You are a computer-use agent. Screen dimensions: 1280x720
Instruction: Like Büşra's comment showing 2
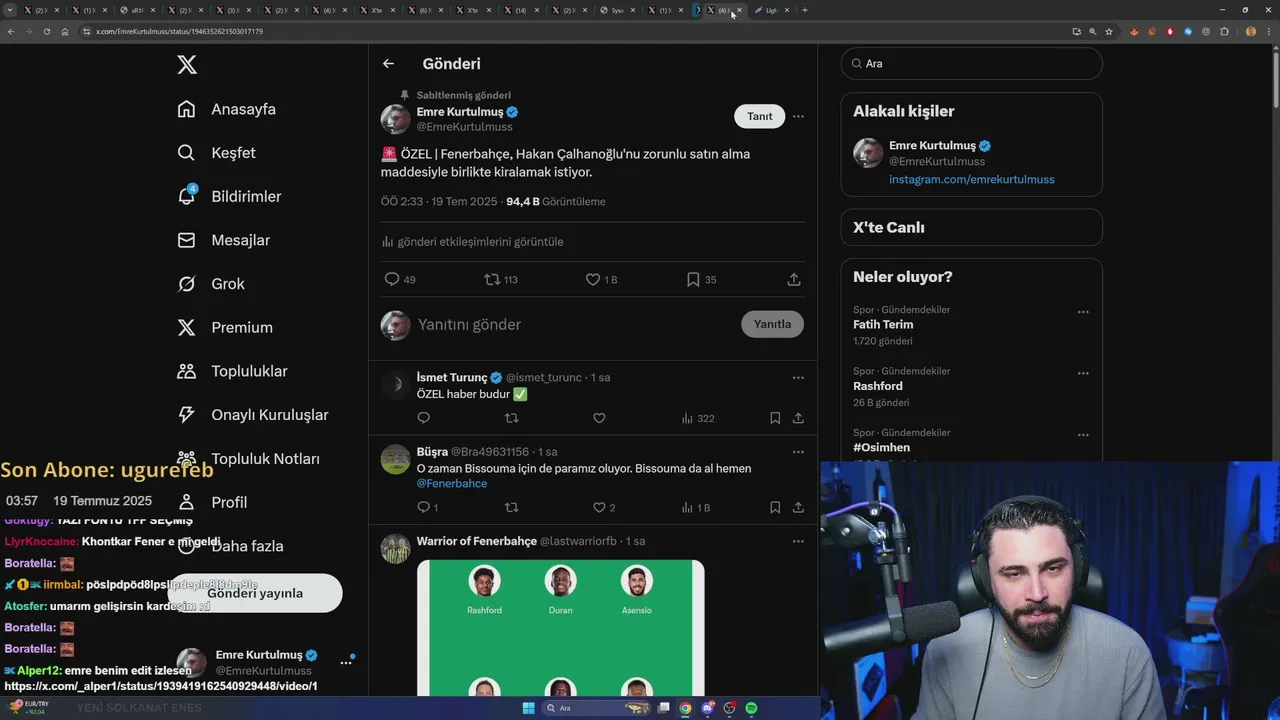[x=599, y=508]
